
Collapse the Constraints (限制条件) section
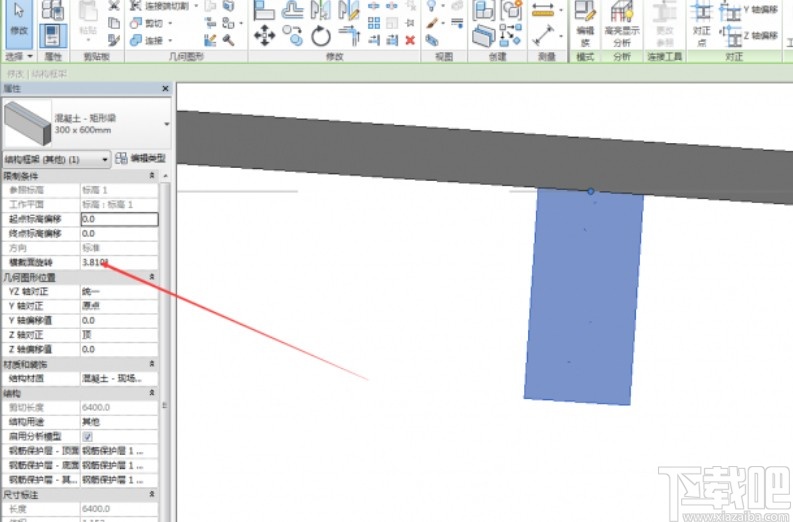point(152,176)
